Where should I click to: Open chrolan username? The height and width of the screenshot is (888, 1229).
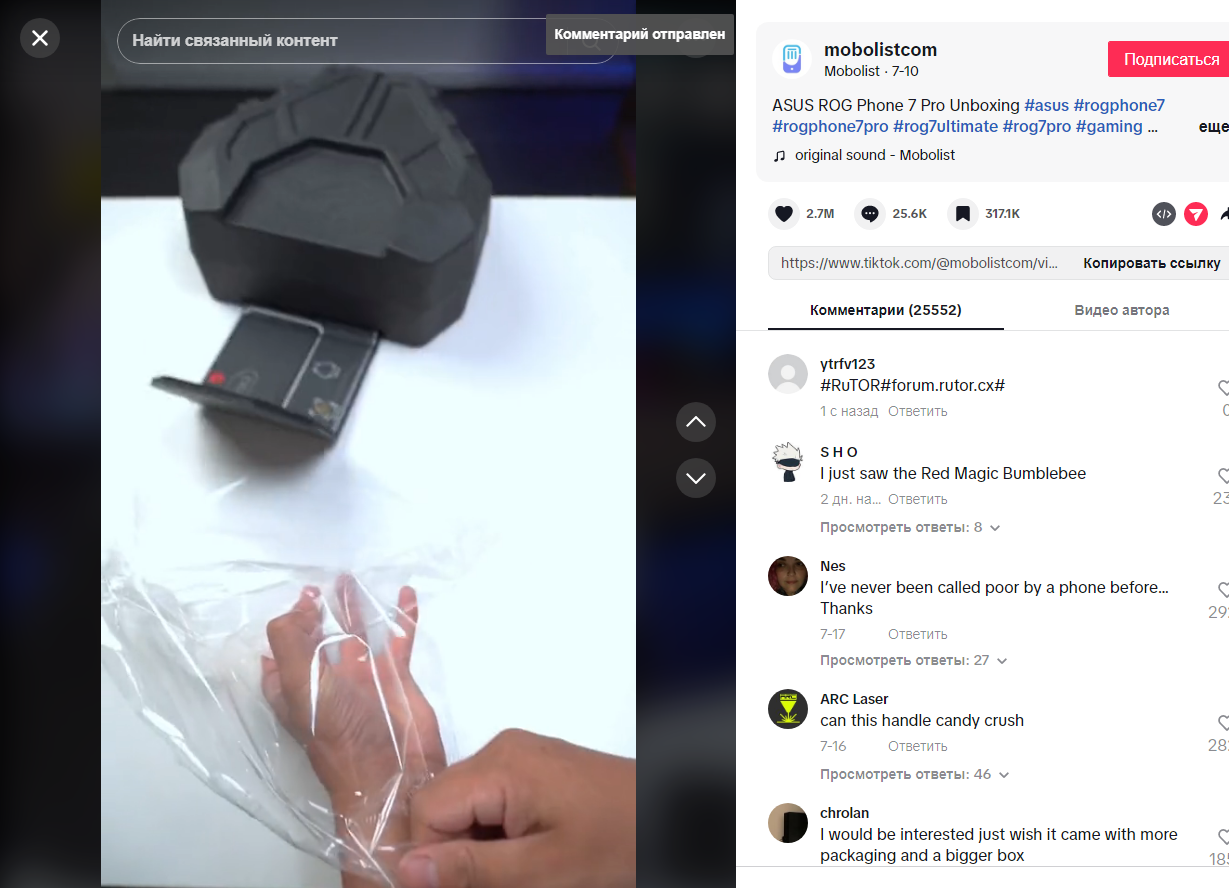(844, 813)
